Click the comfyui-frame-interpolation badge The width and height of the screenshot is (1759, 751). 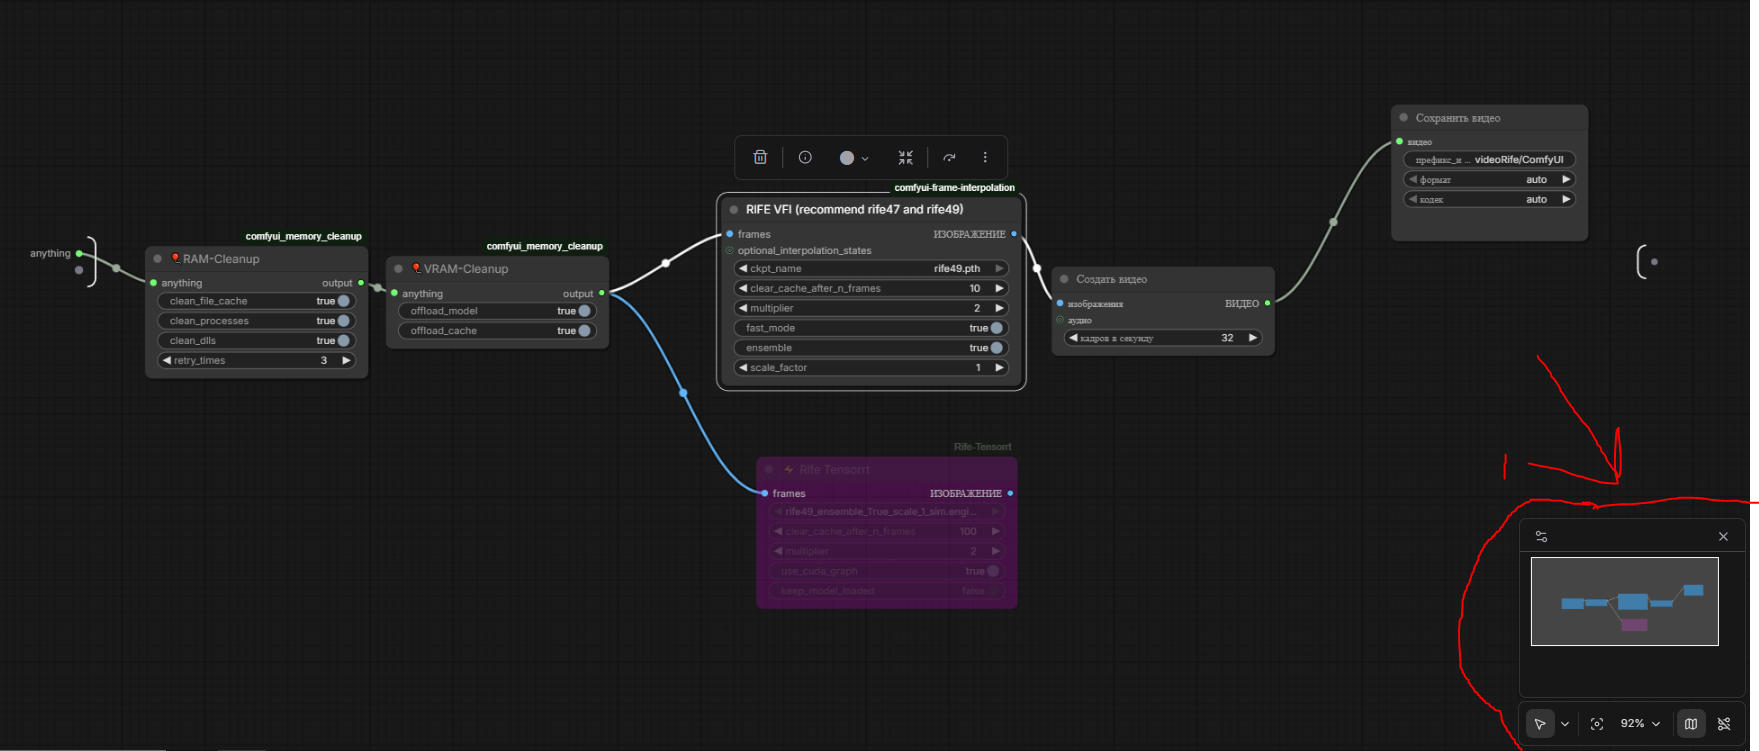tap(954, 187)
